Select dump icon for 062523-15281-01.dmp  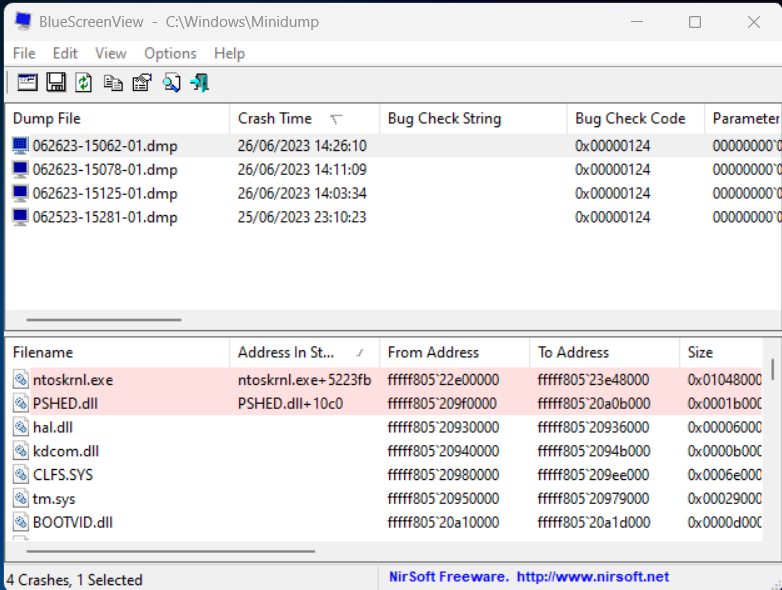(20, 217)
